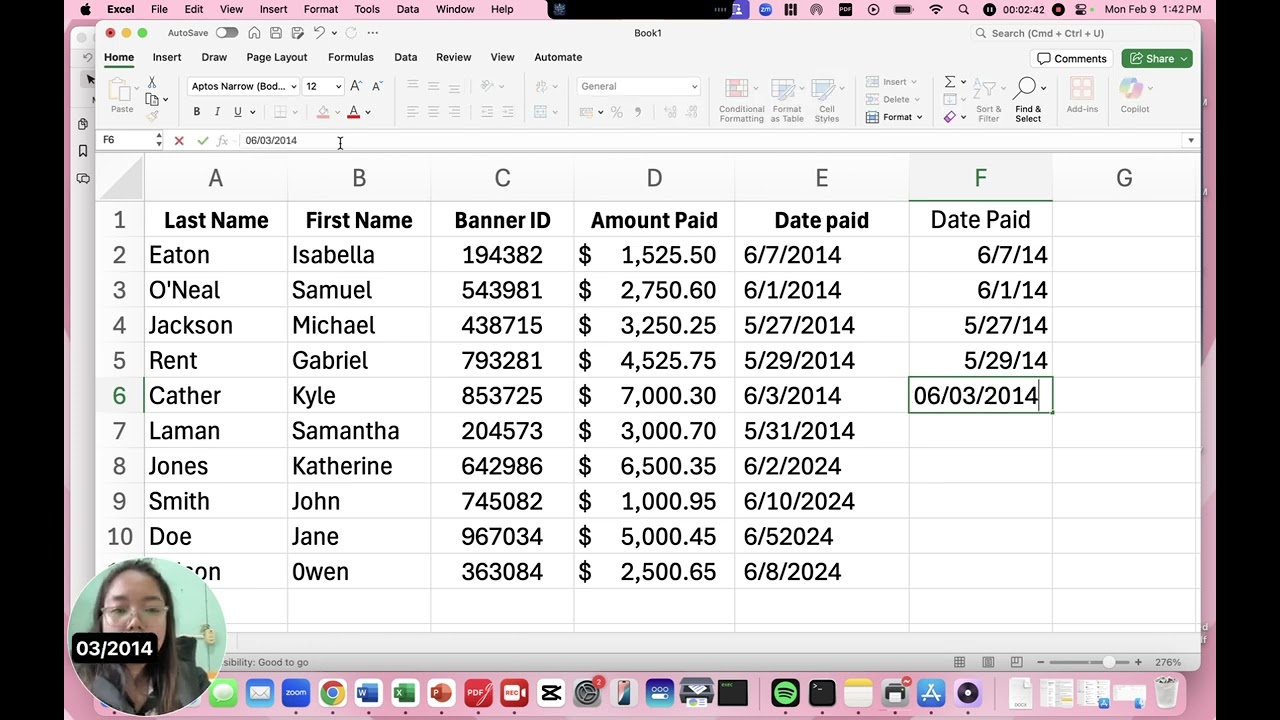The width and height of the screenshot is (1280, 720).
Task: Open Google Chrome from the Dock
Action: (332, 692)
